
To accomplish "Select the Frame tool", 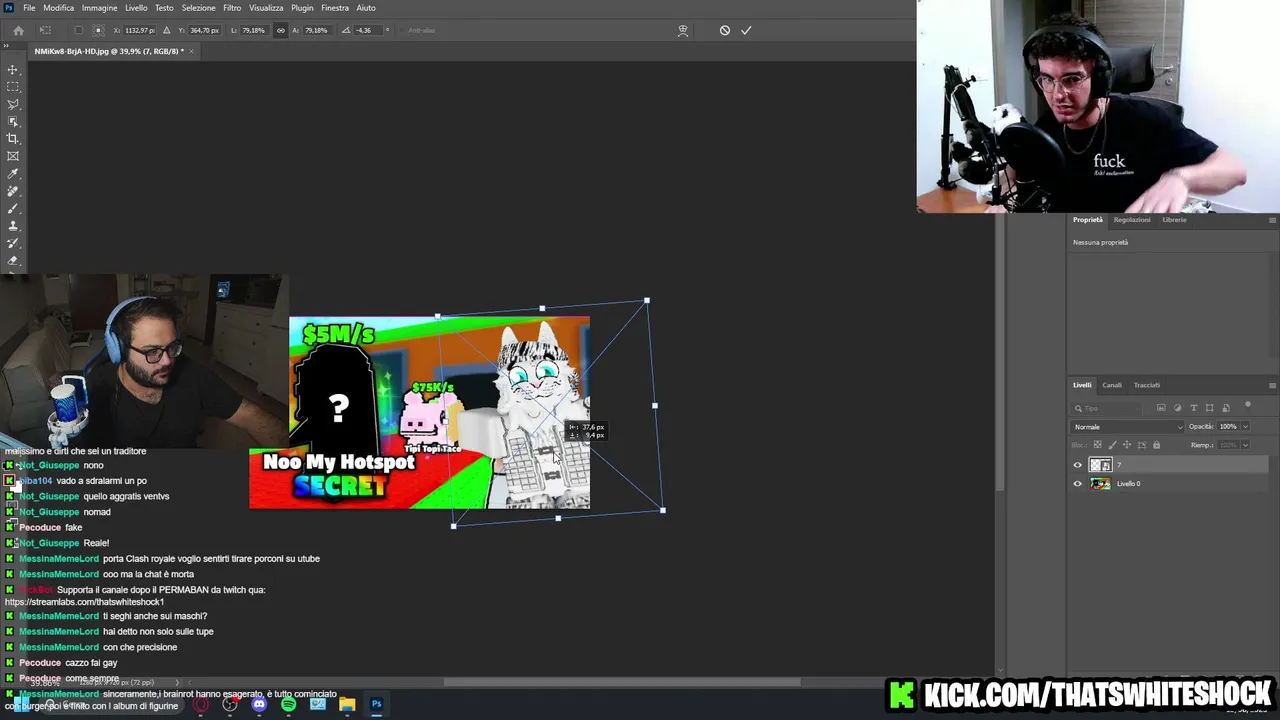I will 13,156.
